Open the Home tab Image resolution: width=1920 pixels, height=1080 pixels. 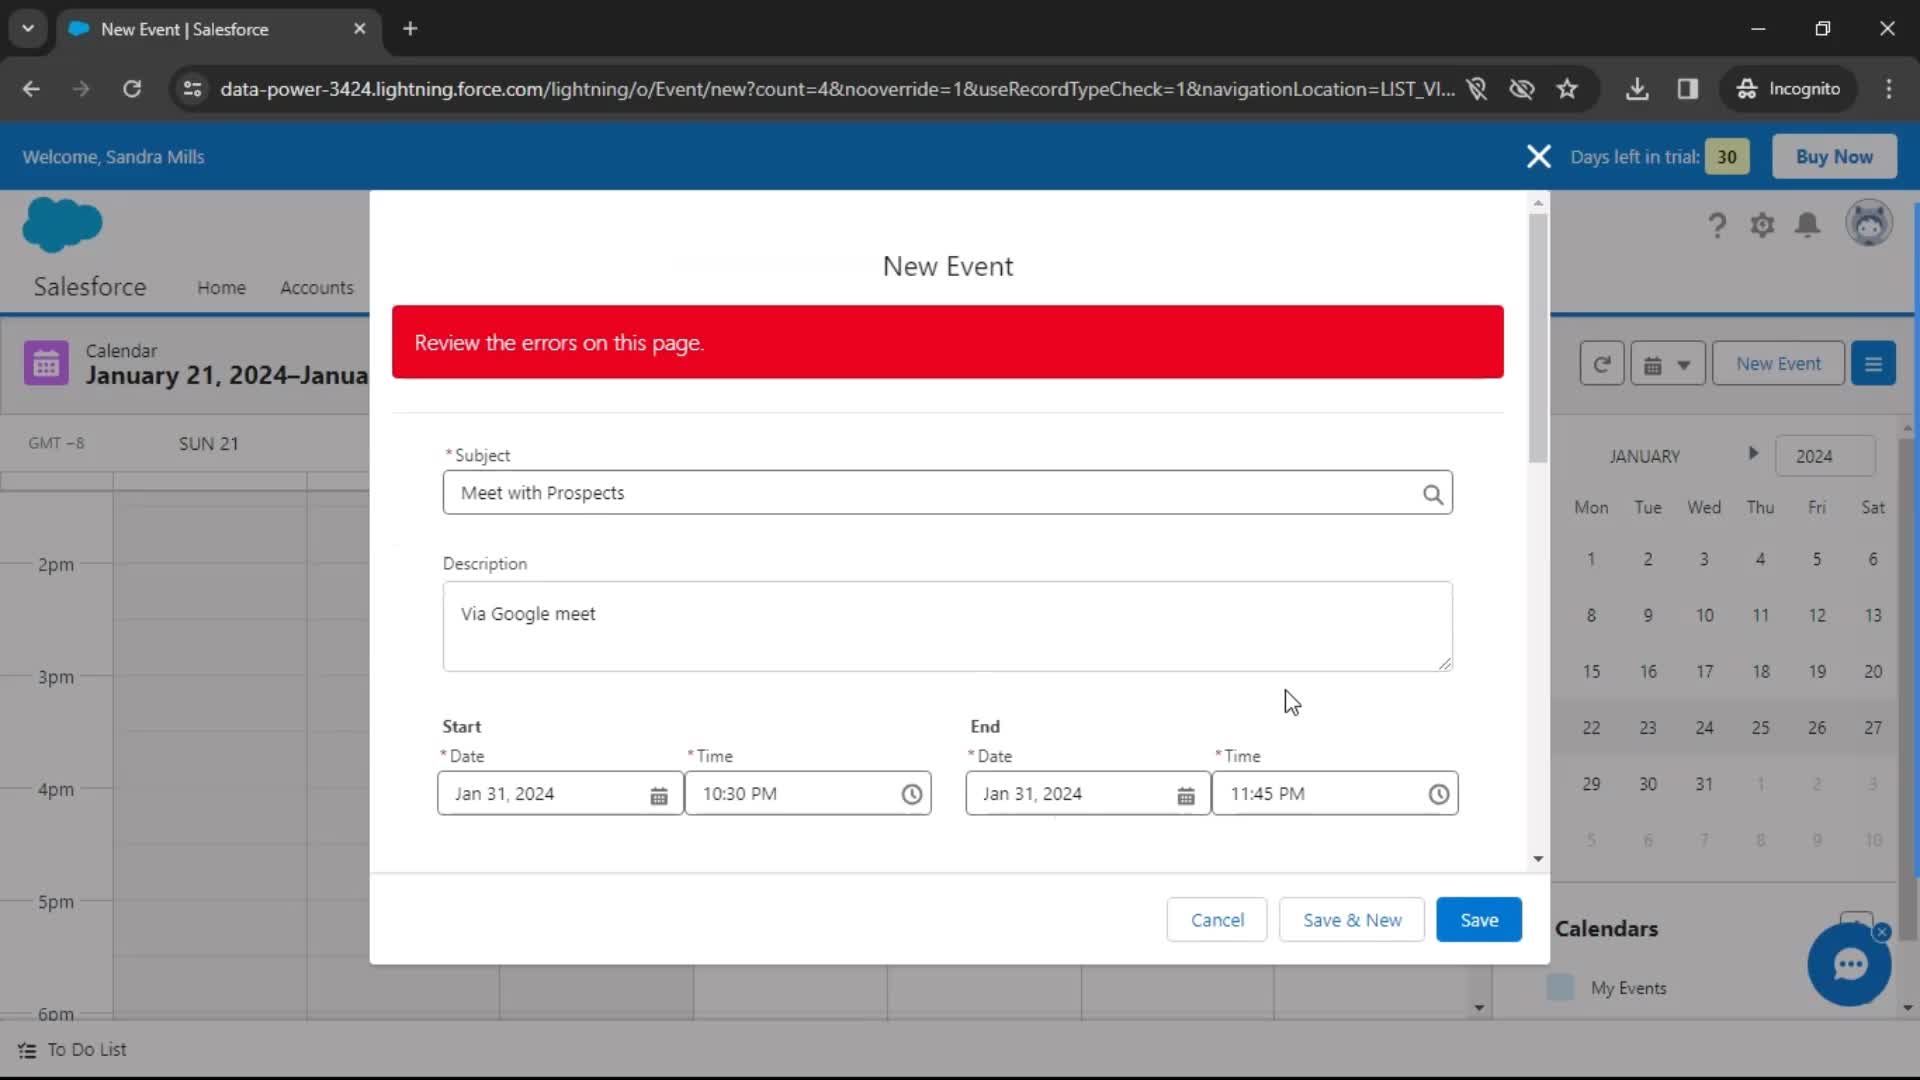click(221, 288)
